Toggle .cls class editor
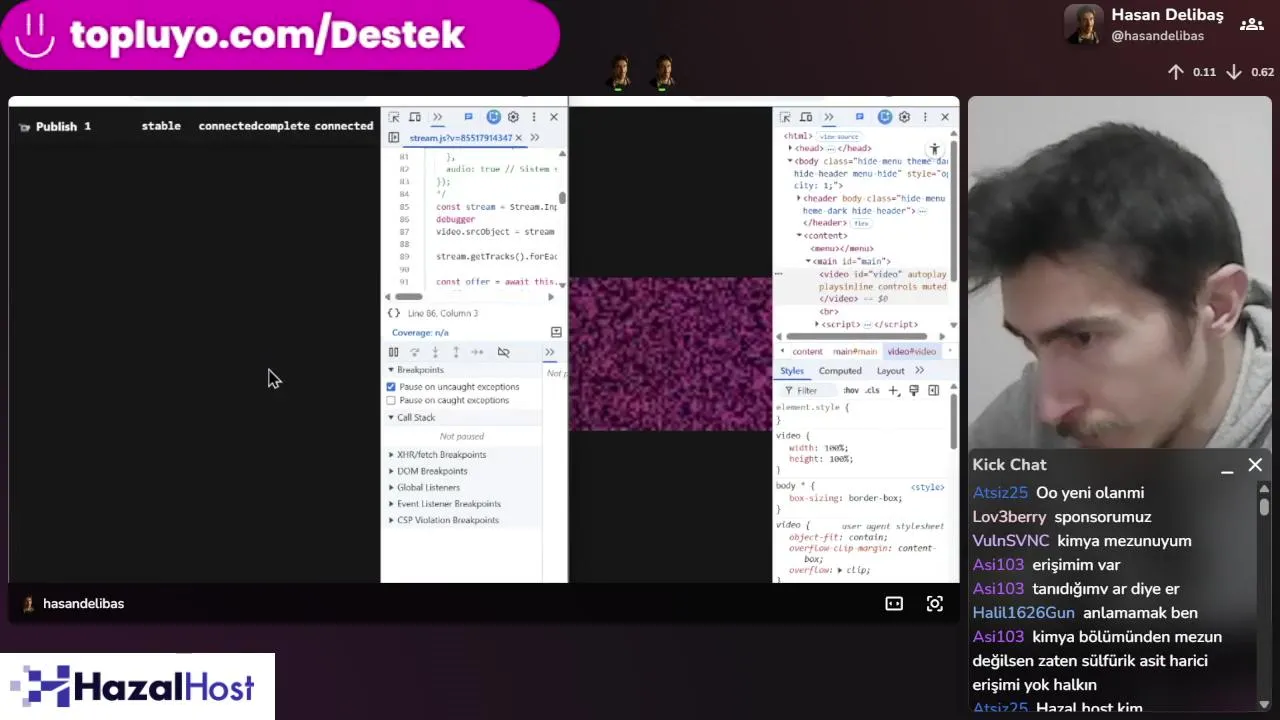The height and width of the screenshot is (720, 1280). pos(872,391)
